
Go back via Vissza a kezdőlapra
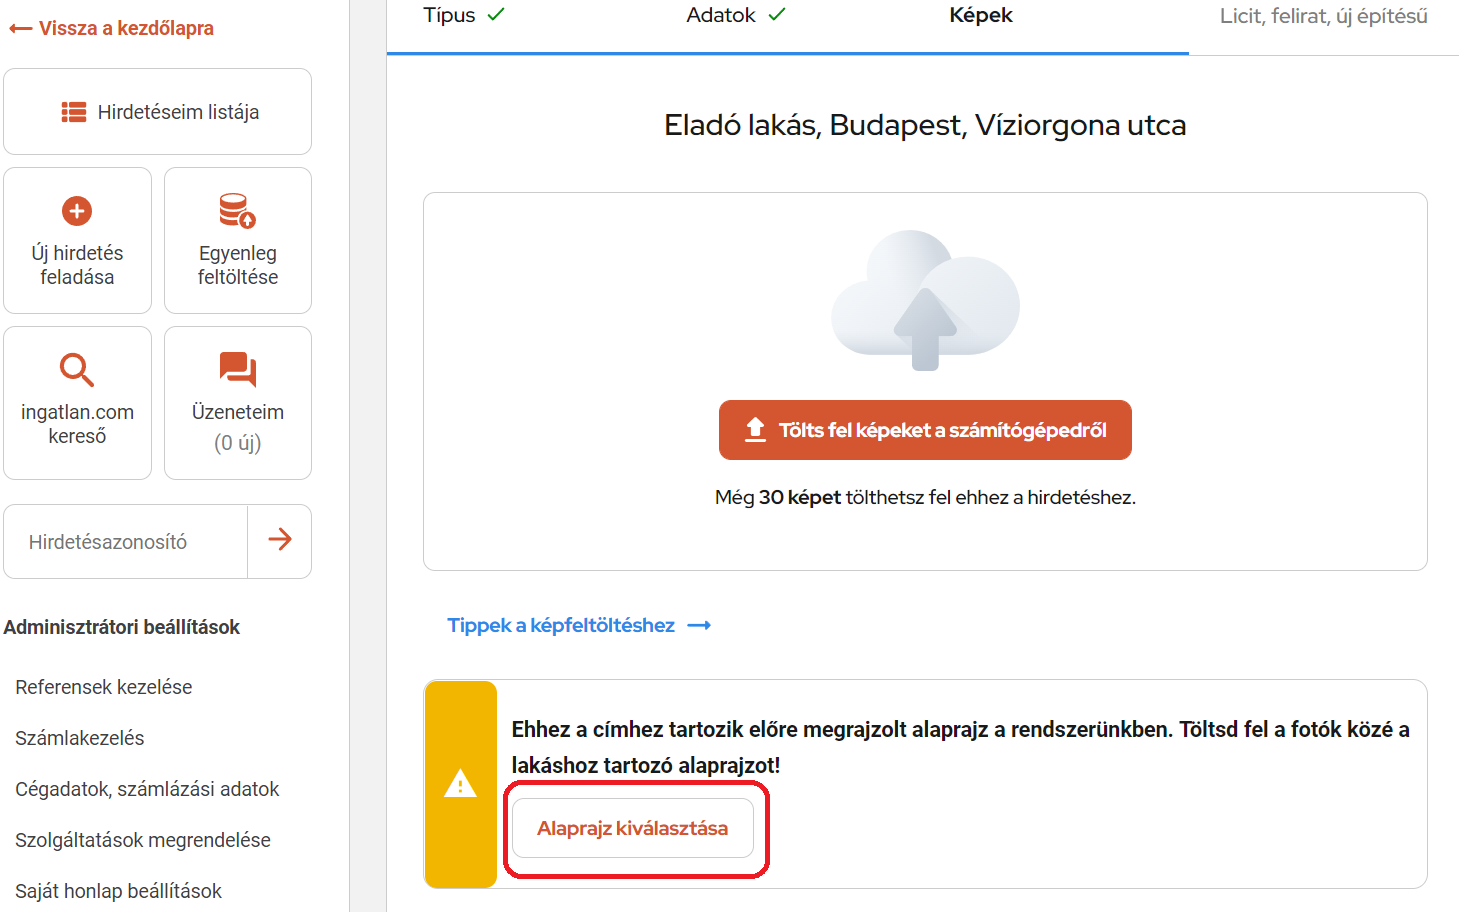pos(112,28)
